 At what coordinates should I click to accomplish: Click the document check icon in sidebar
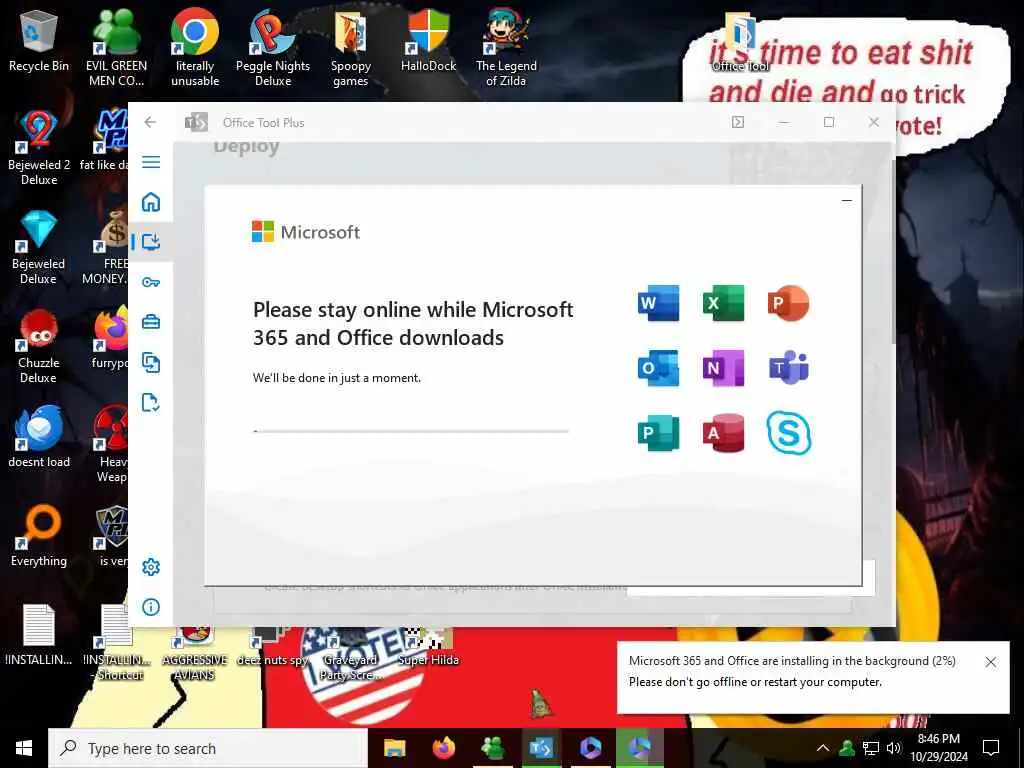point(151,402)
